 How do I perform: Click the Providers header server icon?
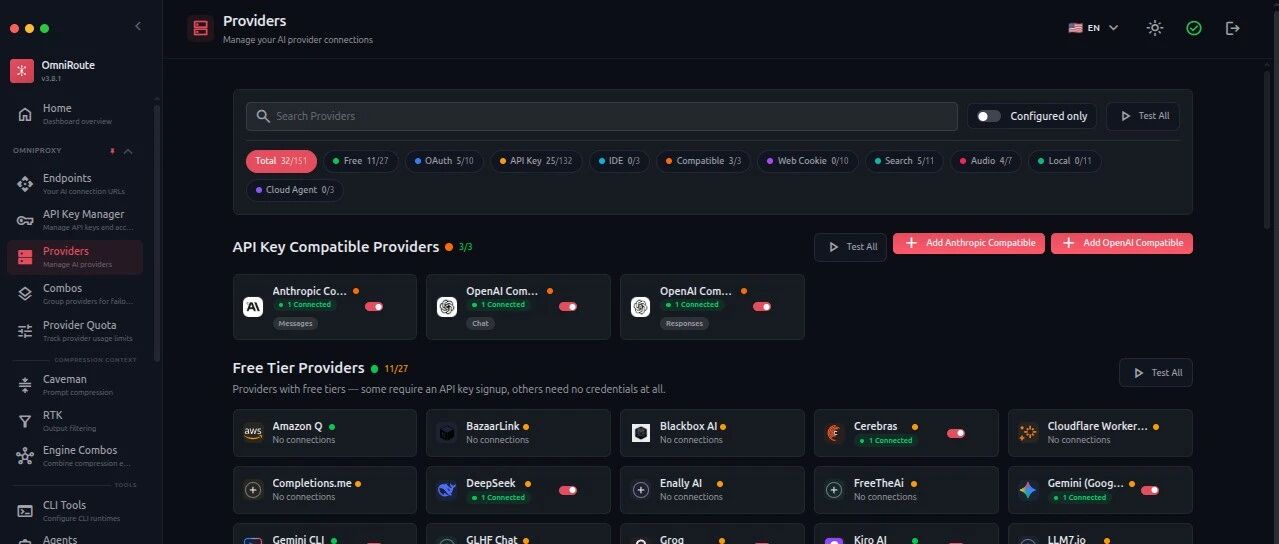[201, 28]
